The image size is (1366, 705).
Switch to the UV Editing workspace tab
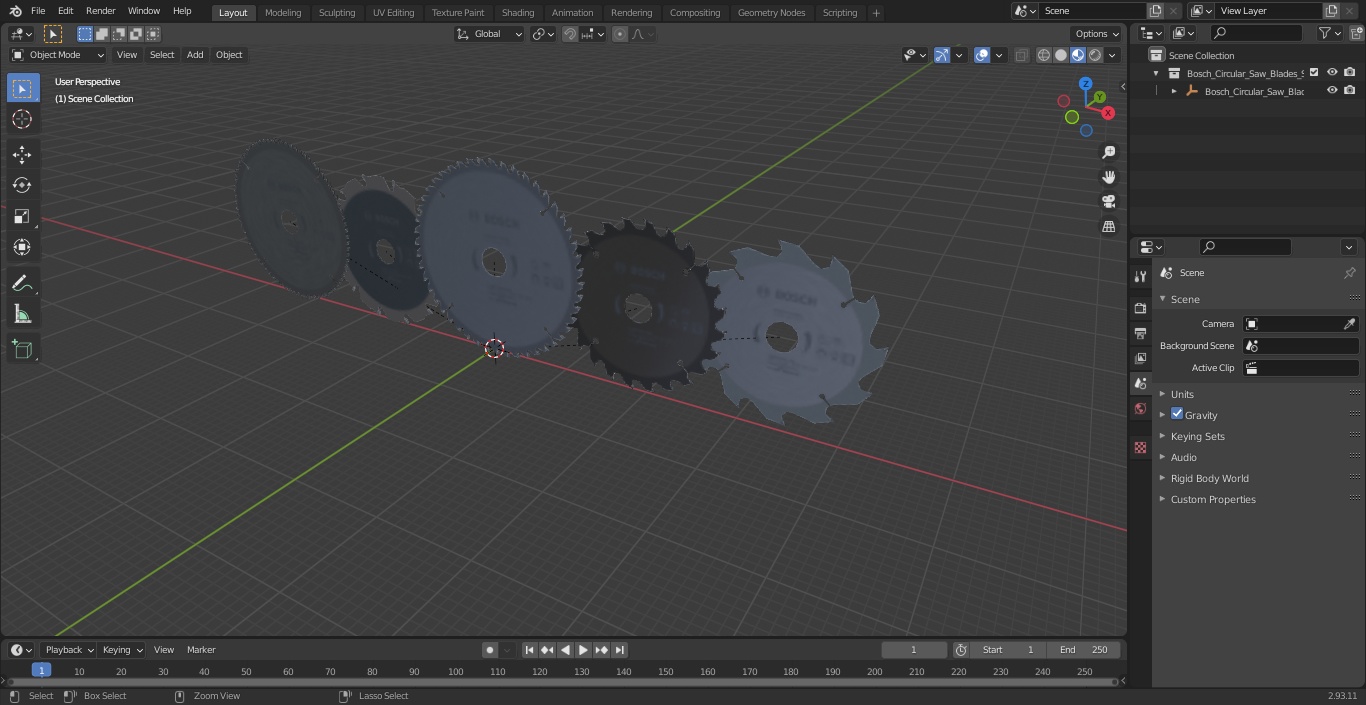[393, 12]
